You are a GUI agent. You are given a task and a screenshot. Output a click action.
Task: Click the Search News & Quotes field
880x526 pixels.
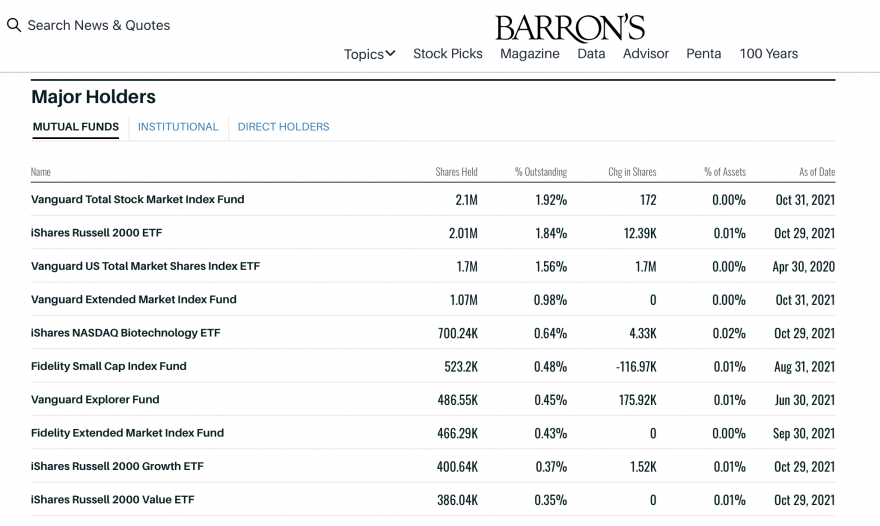(99, 25)
